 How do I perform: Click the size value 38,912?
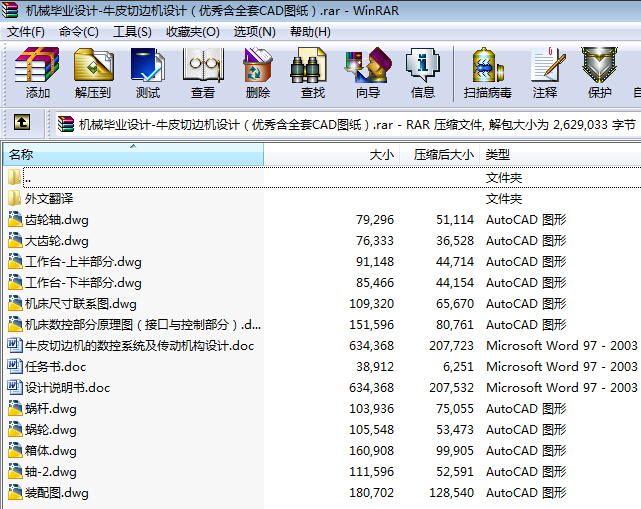click(x=375, y=367)
